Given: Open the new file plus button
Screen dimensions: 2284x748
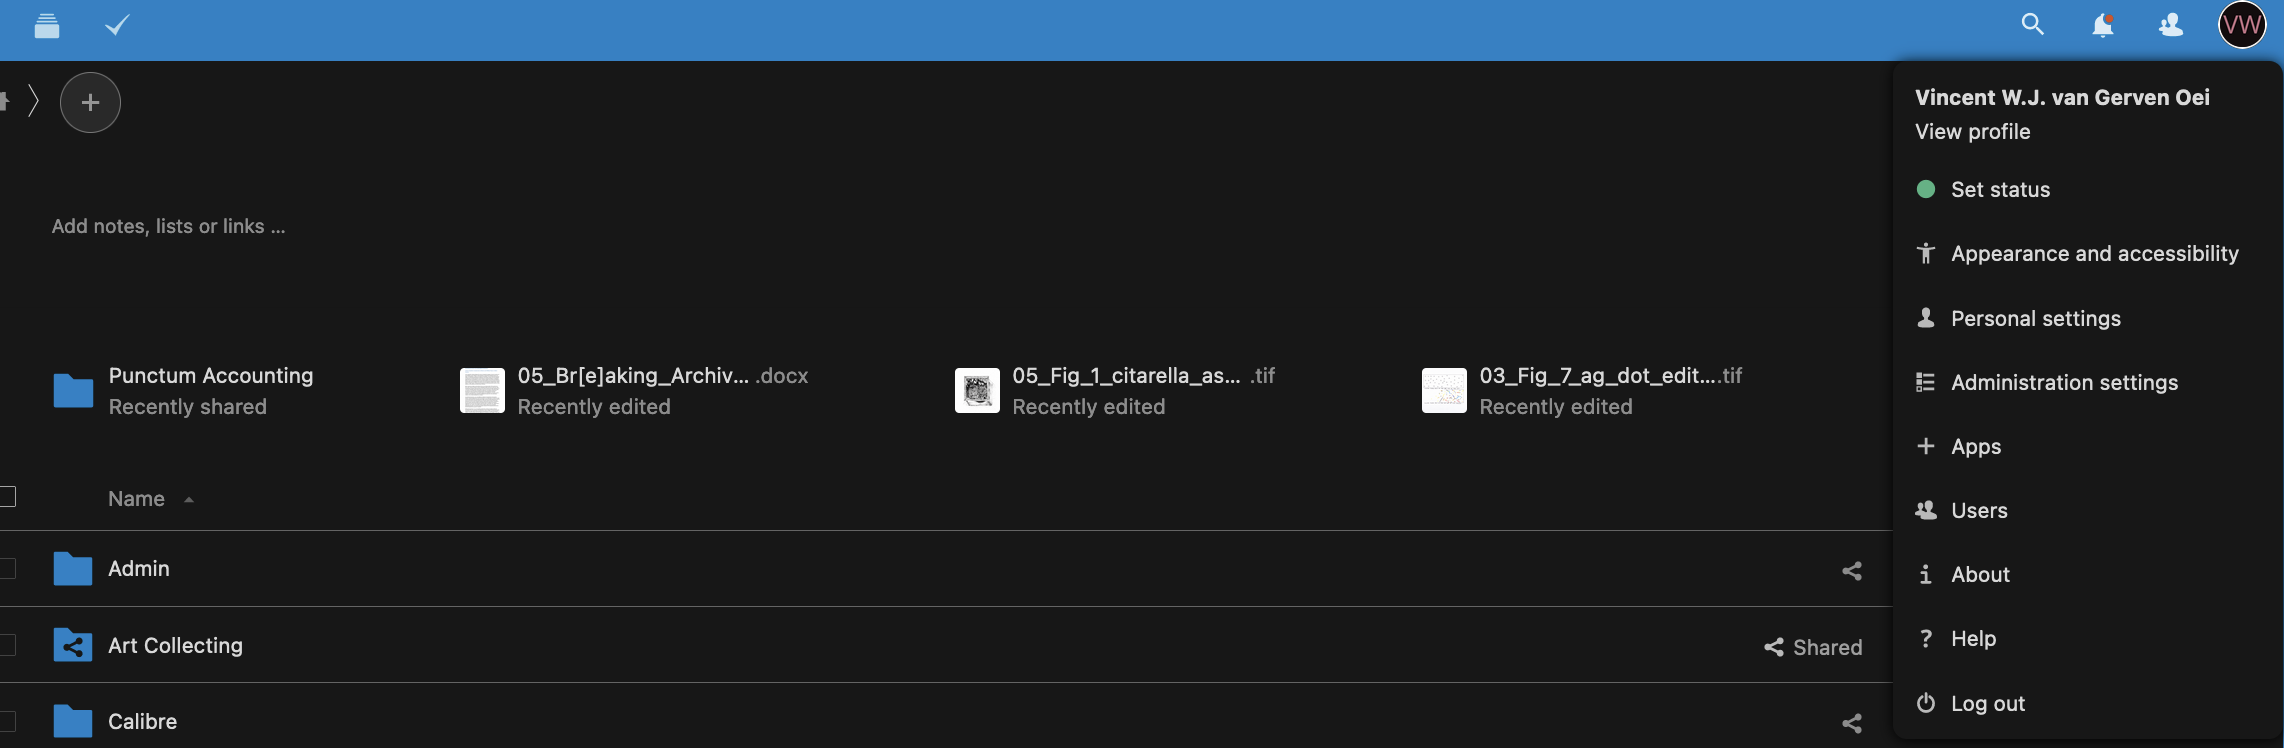Looking at the screenshot, I should tap(90, 103).
